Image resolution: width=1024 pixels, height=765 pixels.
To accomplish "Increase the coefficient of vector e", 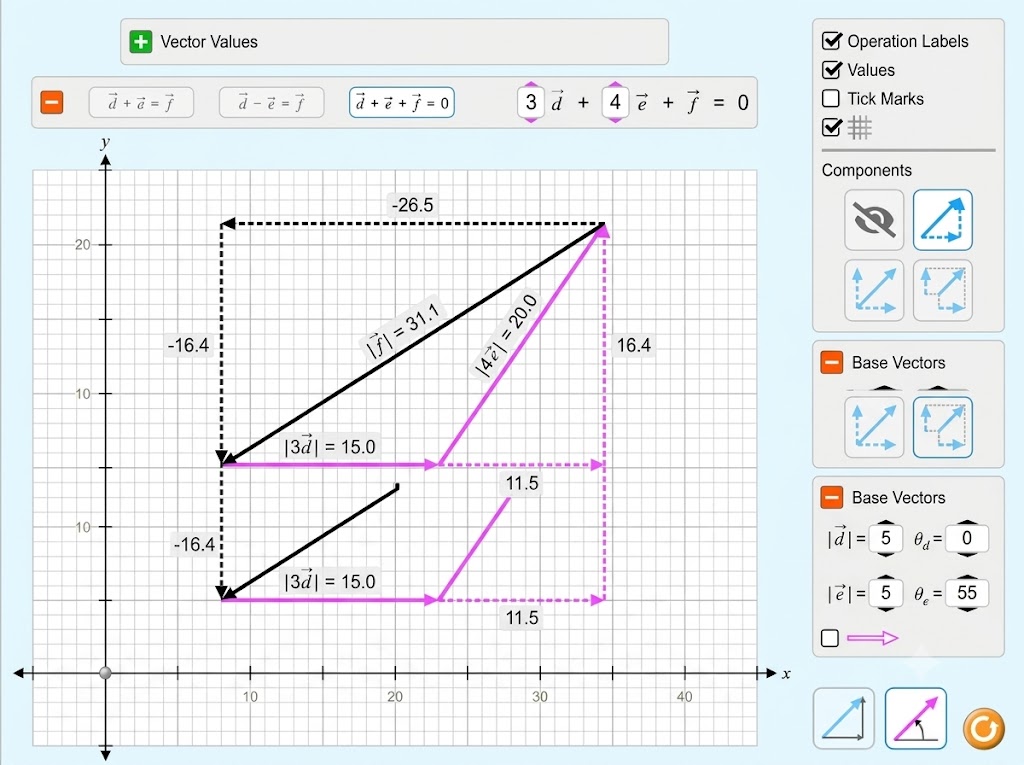I will pos(615,85).
